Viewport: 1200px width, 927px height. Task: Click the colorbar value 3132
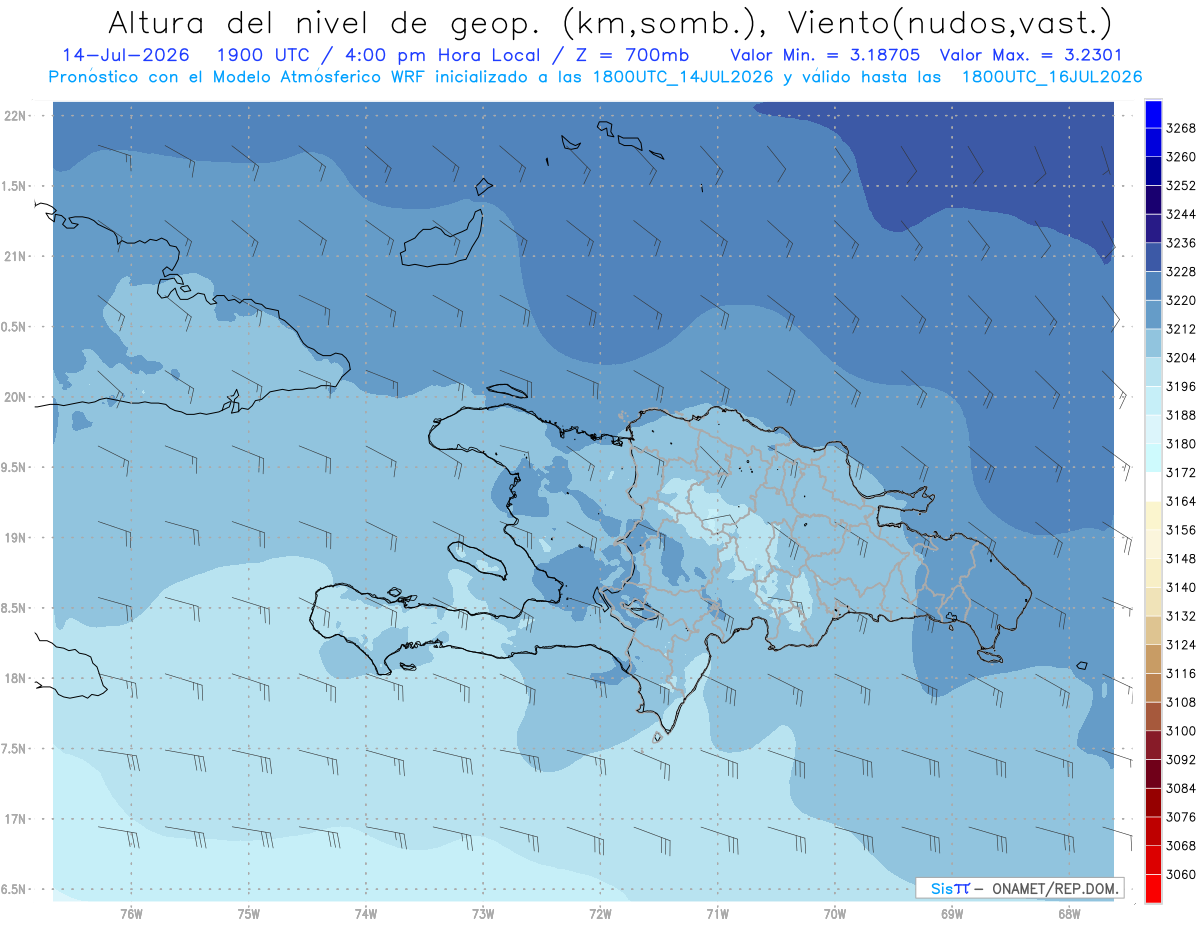point(1181,616)
